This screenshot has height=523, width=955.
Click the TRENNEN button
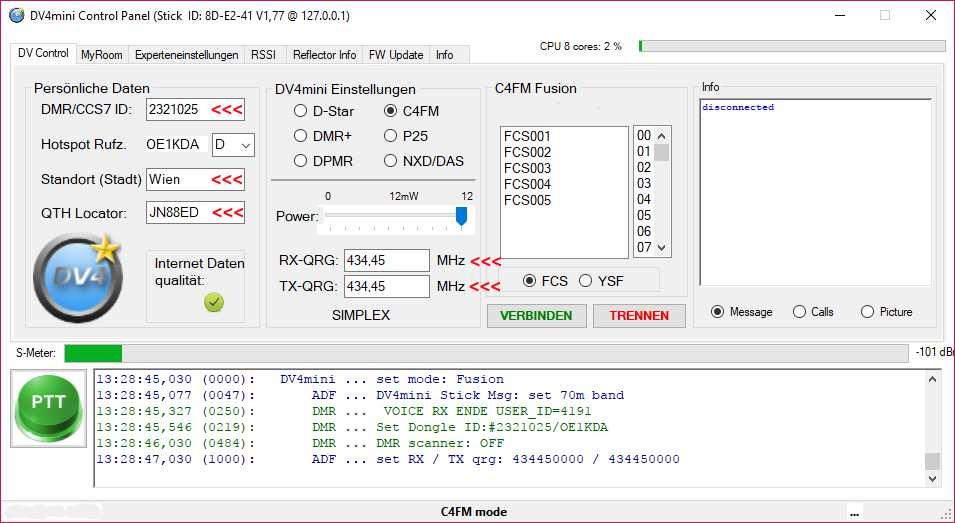click(639, 316)
